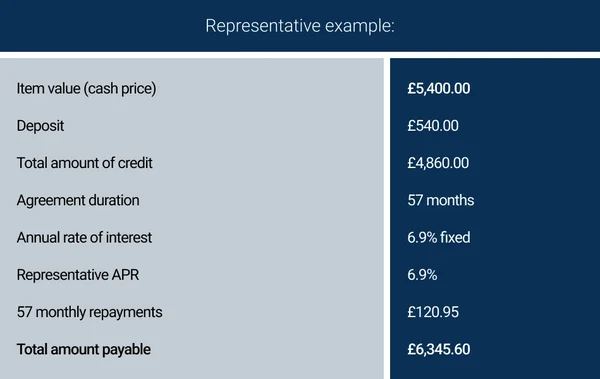Viewport: 600px width, 379px height.
Task: Click the £540.00 deposit amount
Action: 433,126
